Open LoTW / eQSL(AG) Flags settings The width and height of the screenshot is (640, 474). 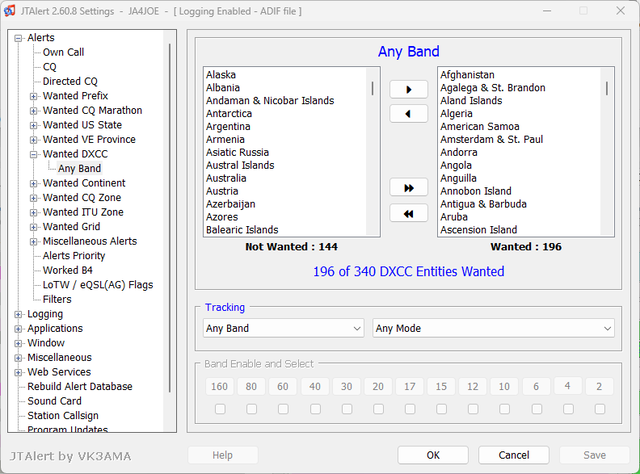(98, 285)
